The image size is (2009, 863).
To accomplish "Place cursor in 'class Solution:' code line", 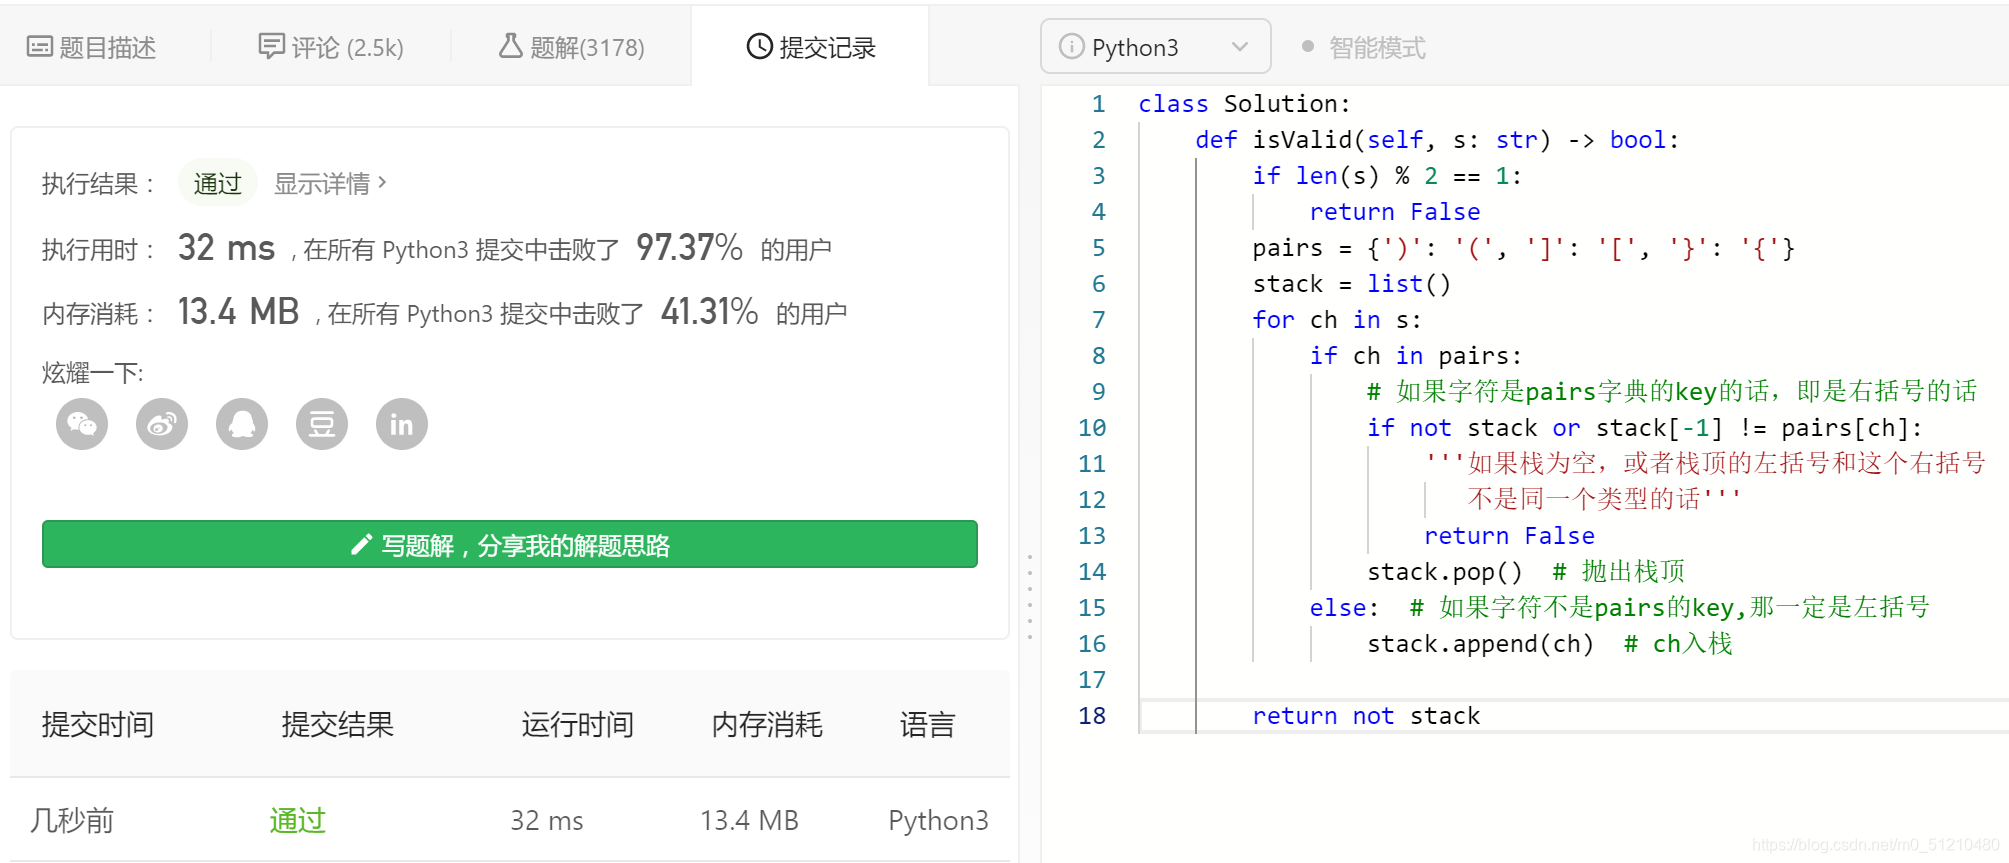I will click(1244, 104).
